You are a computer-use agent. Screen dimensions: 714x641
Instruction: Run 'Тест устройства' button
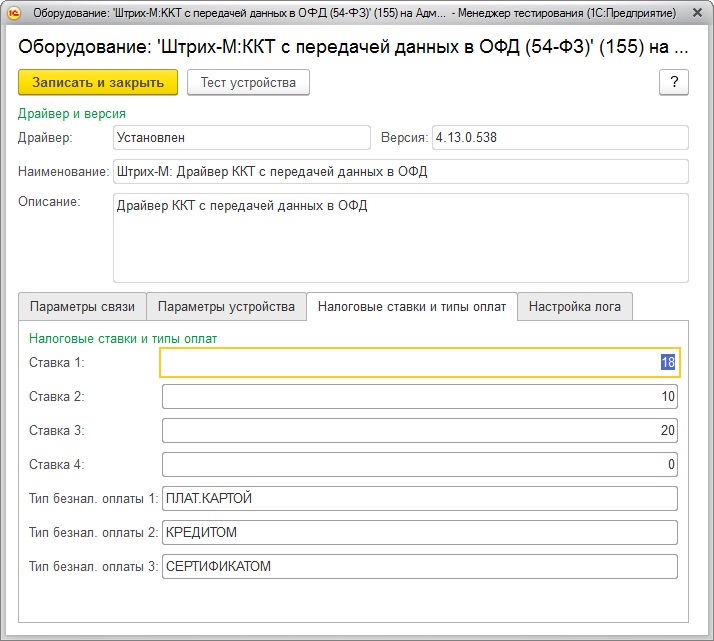pos(248,82)
